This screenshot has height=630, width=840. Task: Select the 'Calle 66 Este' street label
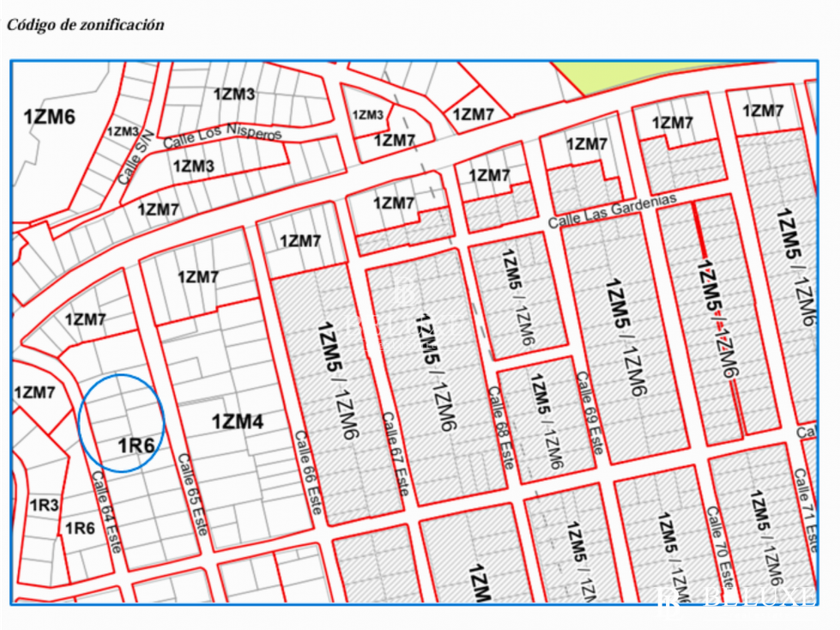(x=308, y=472)
